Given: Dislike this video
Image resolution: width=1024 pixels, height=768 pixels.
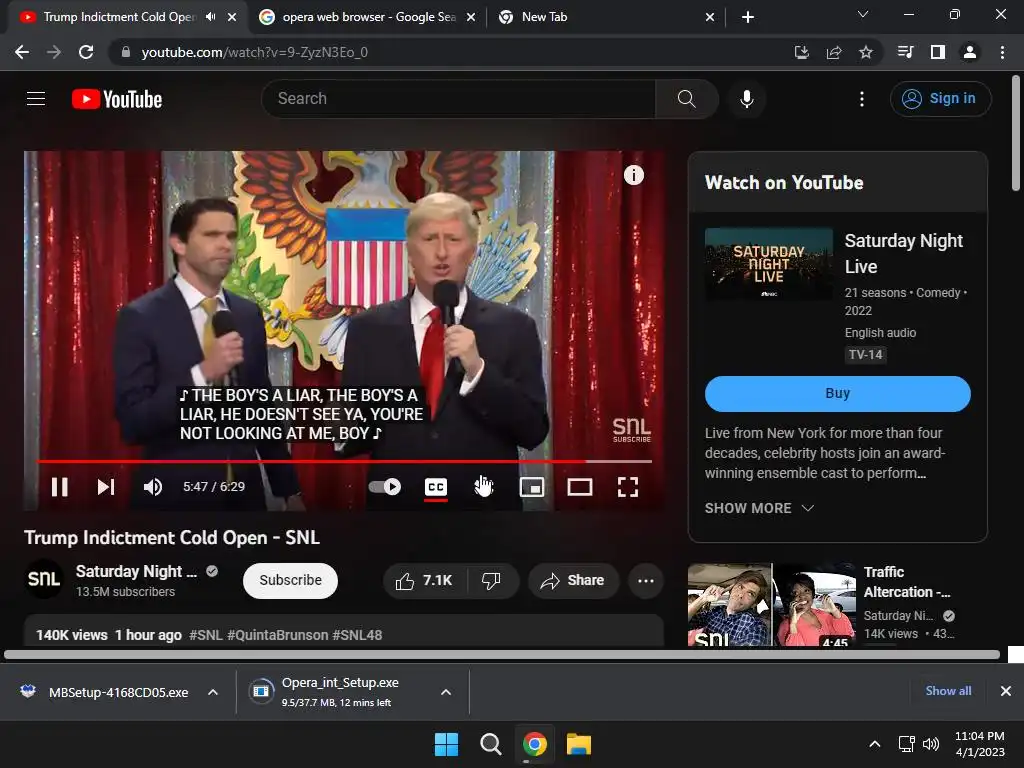Looking at the screenshot, I should point(492,581).
